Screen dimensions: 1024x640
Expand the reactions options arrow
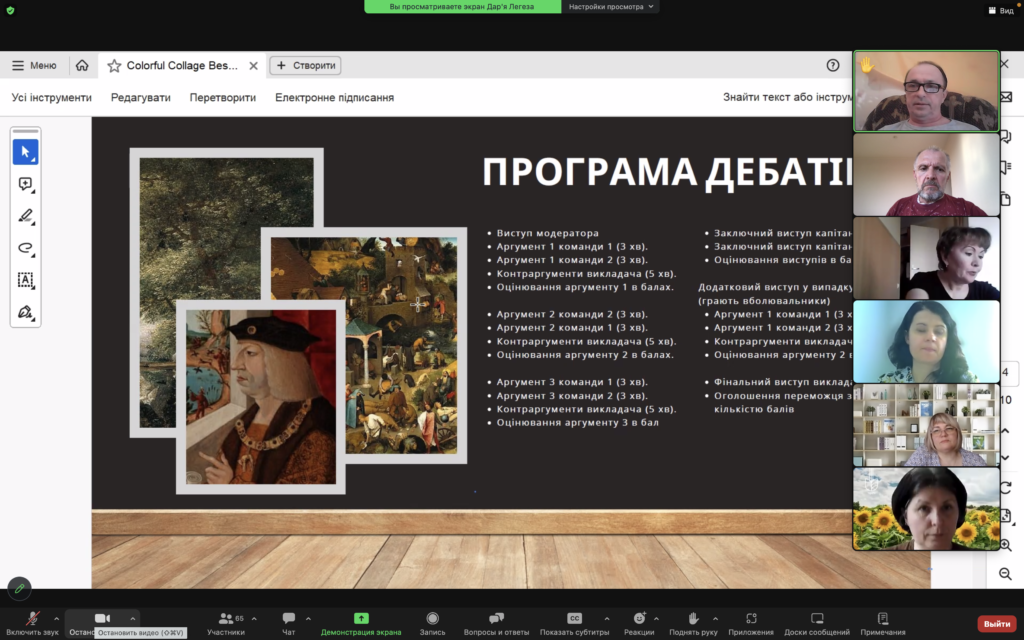[656, 618]
